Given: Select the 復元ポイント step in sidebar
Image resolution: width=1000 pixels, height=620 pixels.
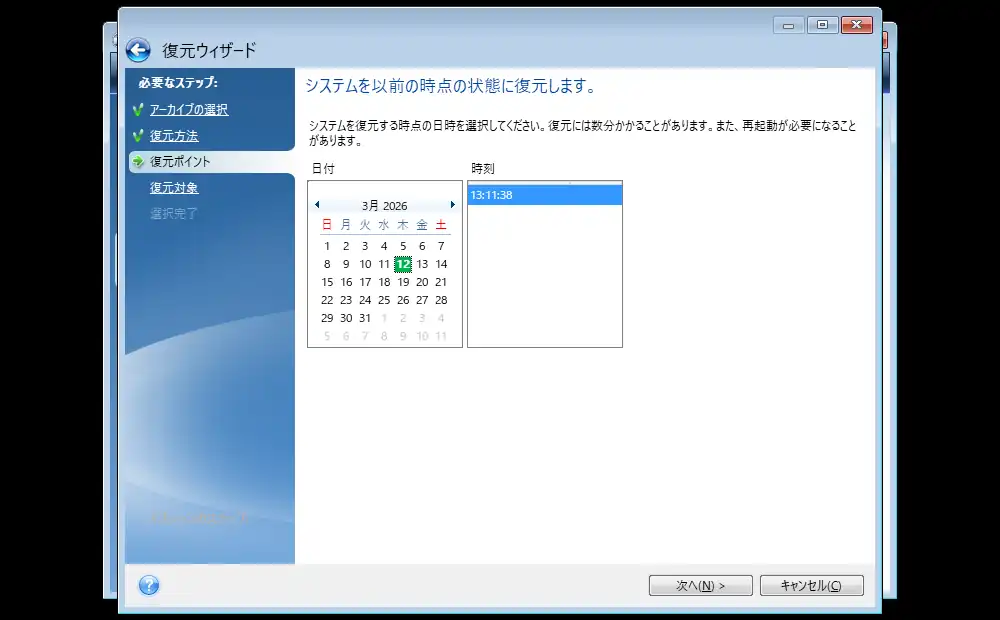Looking at the screenshot, I should [x=180, y=162].
